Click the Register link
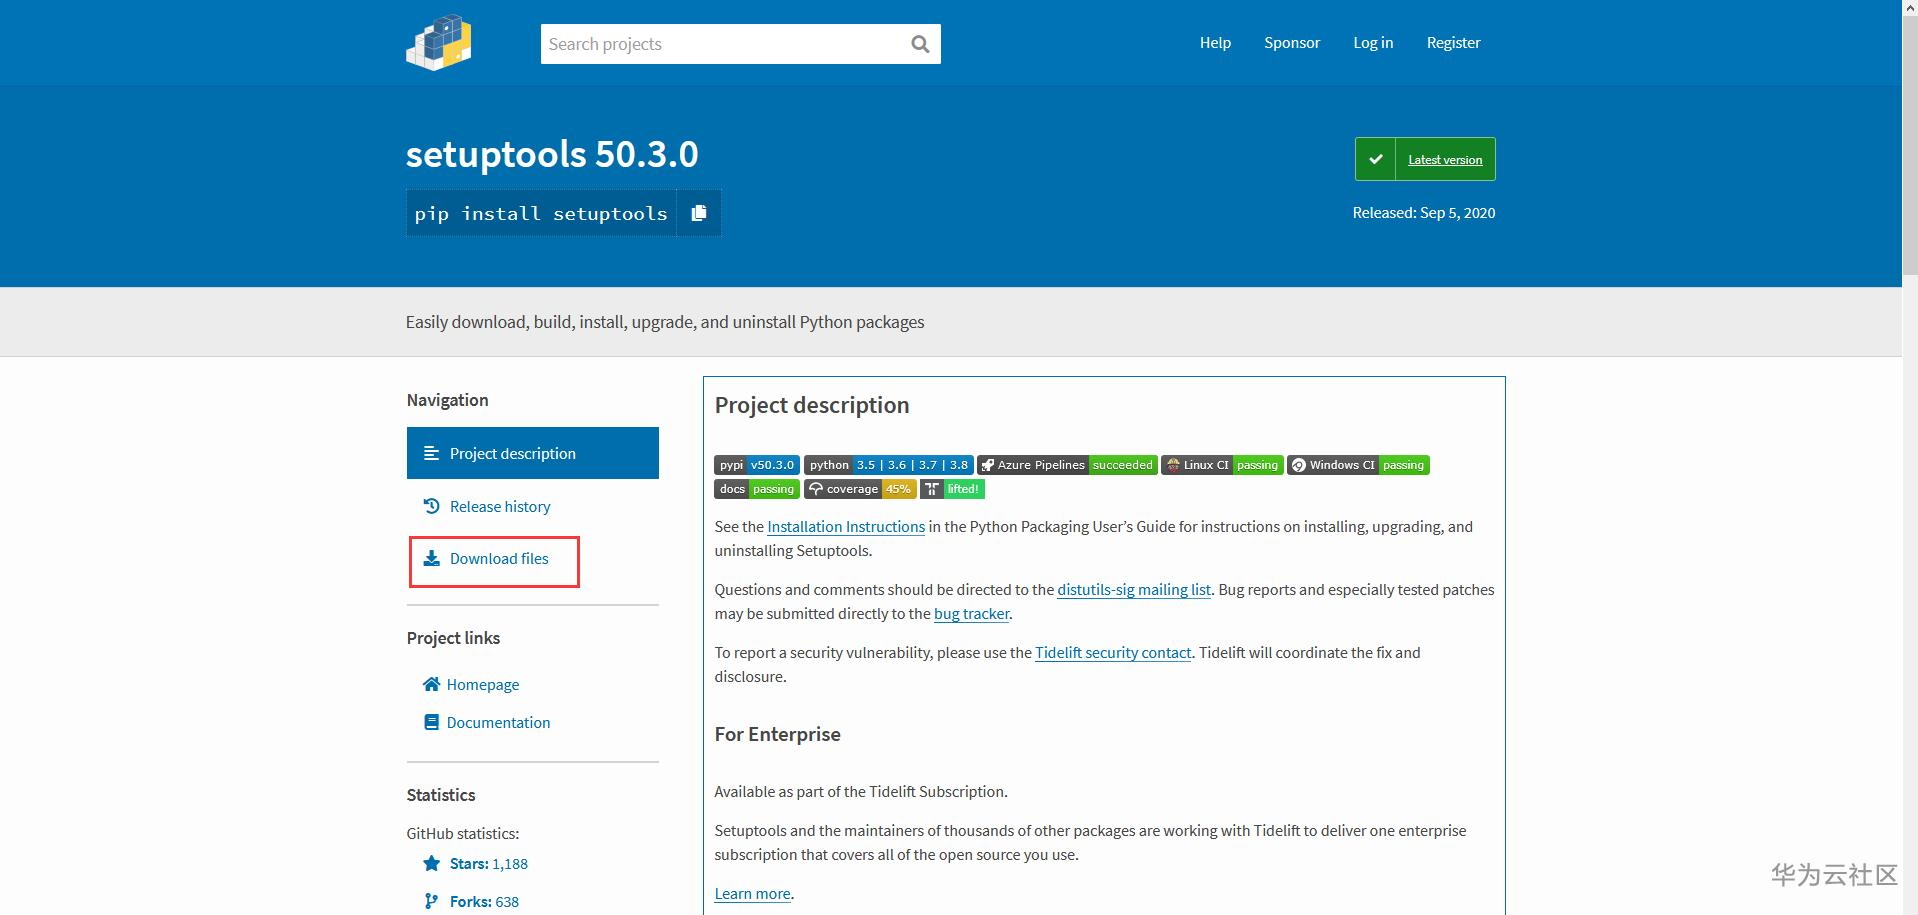Screen dimensions: 1918x915 tap(1453, 43)
